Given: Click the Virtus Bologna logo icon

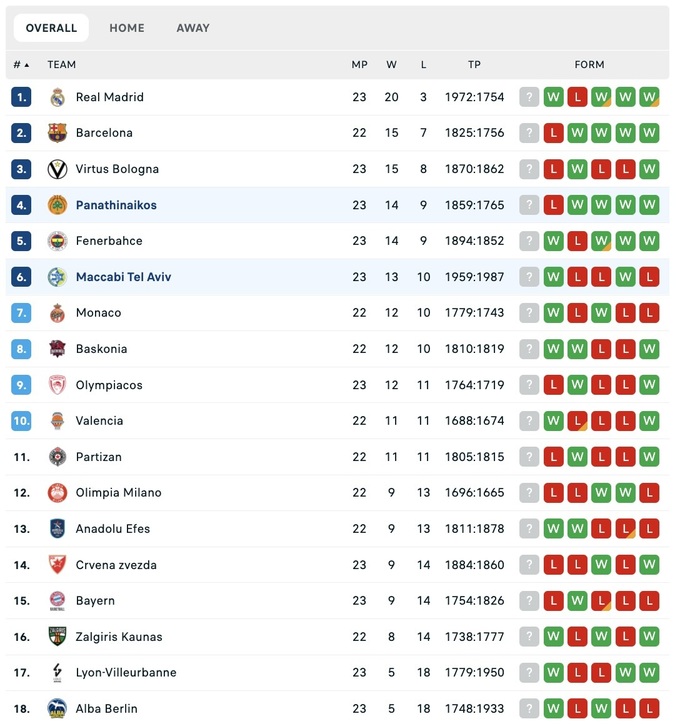Looking at the screenshot, I should pyautogui.click(x=57, y=169).
